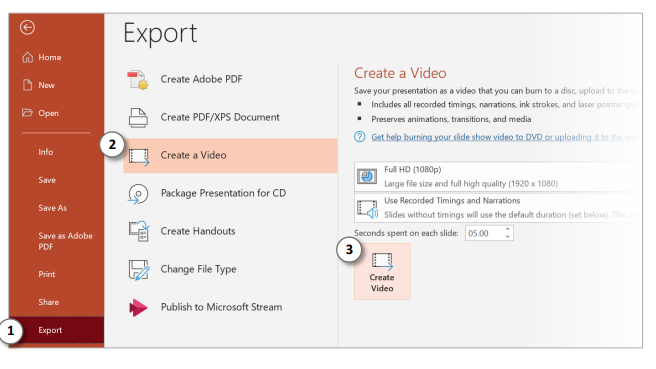Screen dimensions: 656x369
Task: Click the Create Handouts icon
Action: (139, 231)
